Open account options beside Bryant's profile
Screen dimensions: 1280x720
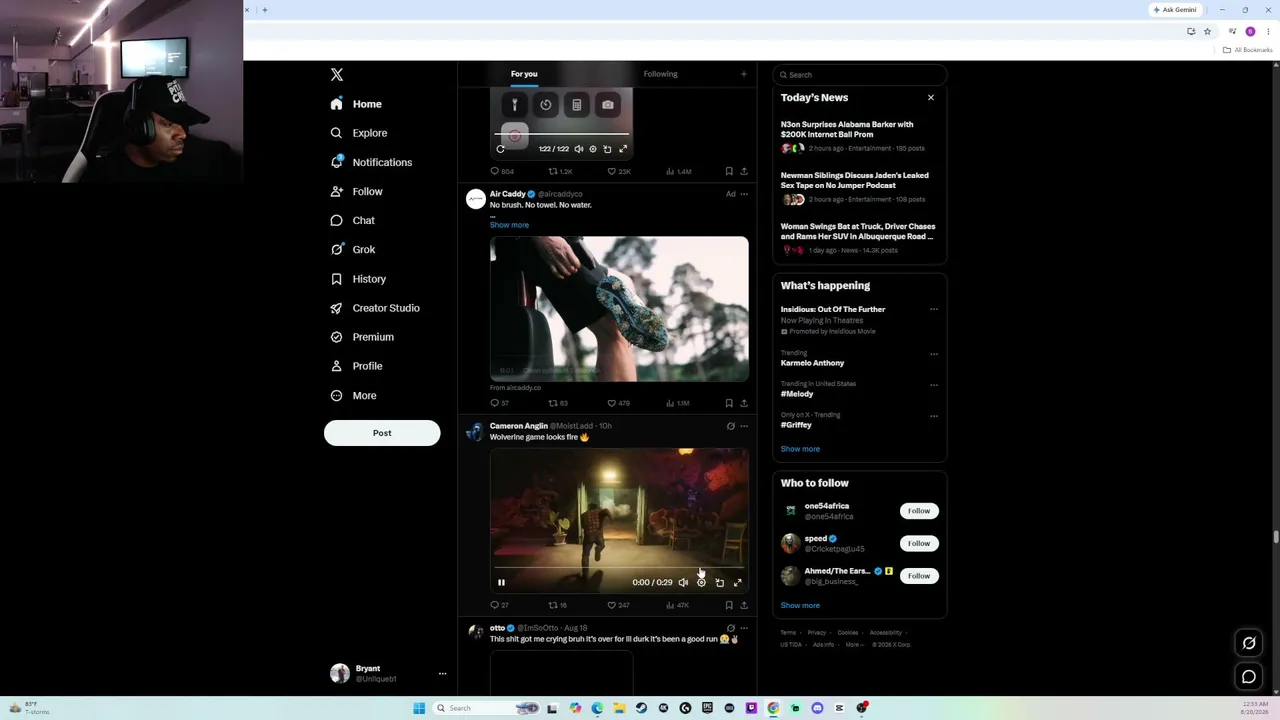442,674
